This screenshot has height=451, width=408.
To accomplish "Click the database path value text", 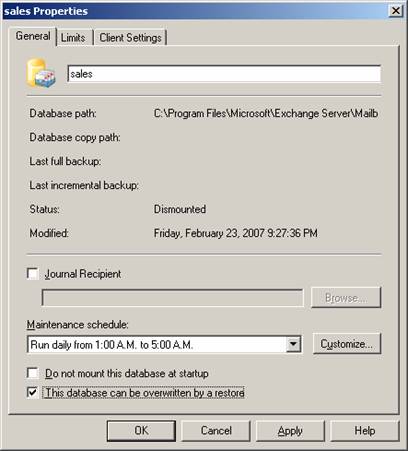I will click(x=266, y=114).
